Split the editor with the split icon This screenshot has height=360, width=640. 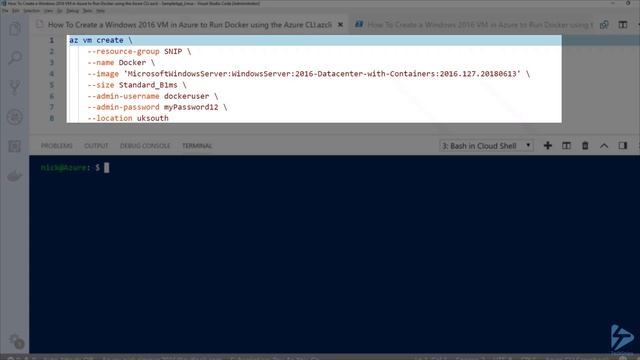(623, 25)
